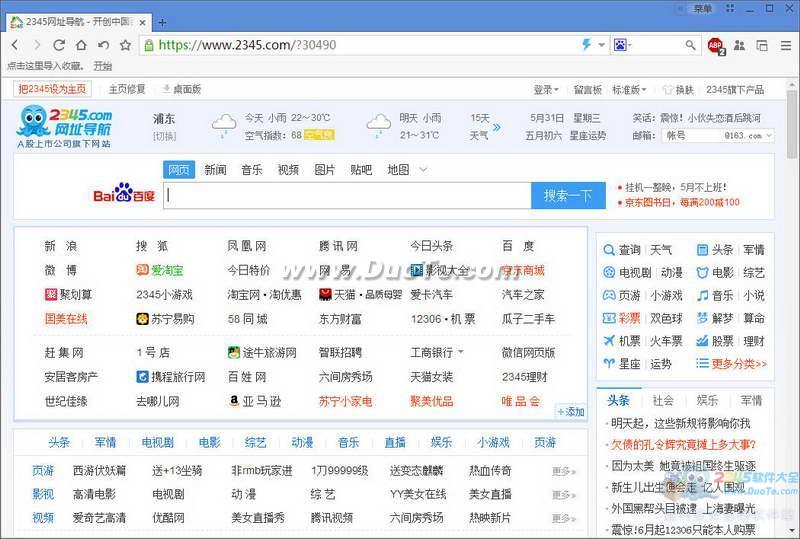The image size is (800, 539).
Task: Click the Baidu search input field
Action: pos(347,195)
